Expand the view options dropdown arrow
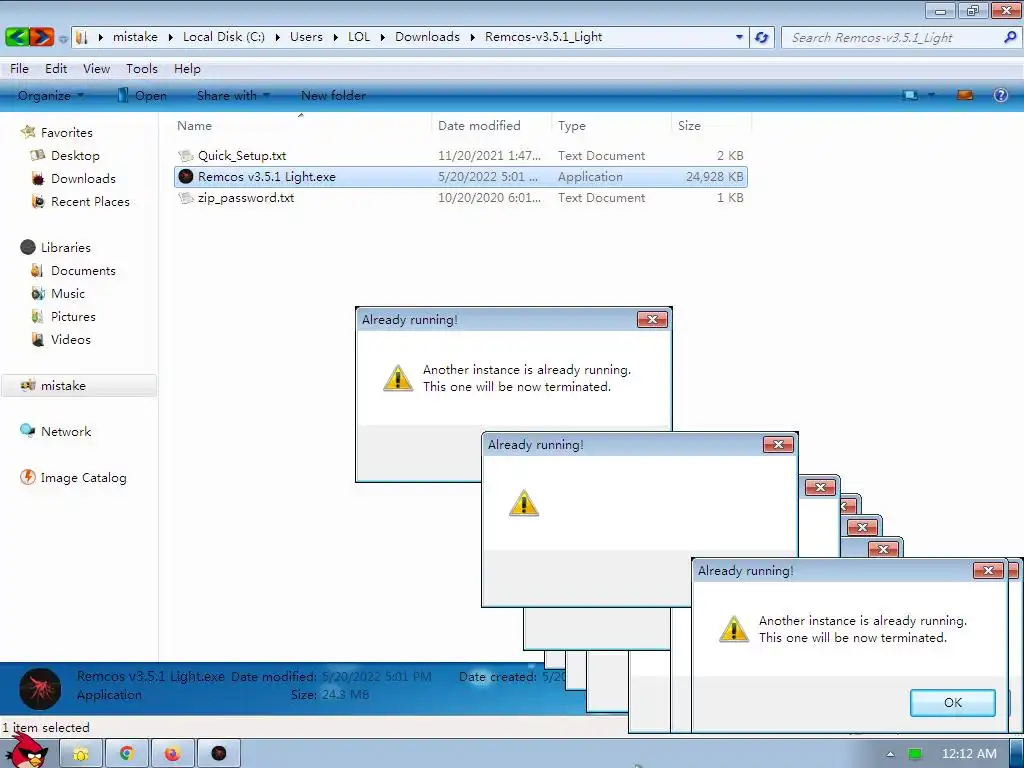Viewport: 1024px width, 768px height. coord(931,95)
